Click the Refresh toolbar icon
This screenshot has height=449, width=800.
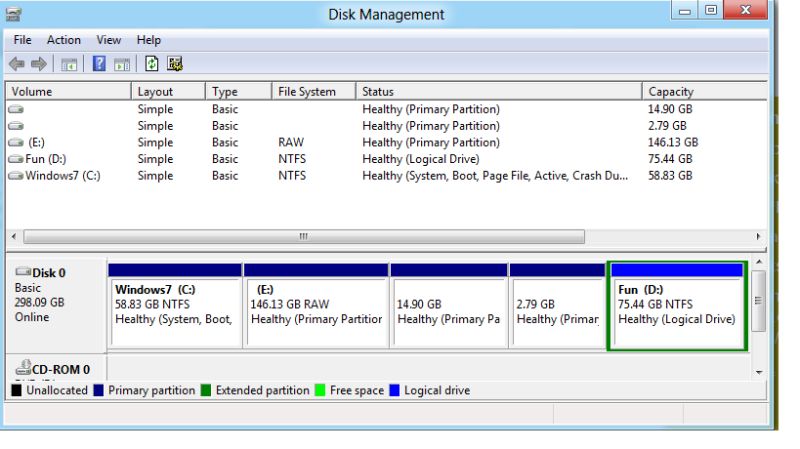point(152,64)
